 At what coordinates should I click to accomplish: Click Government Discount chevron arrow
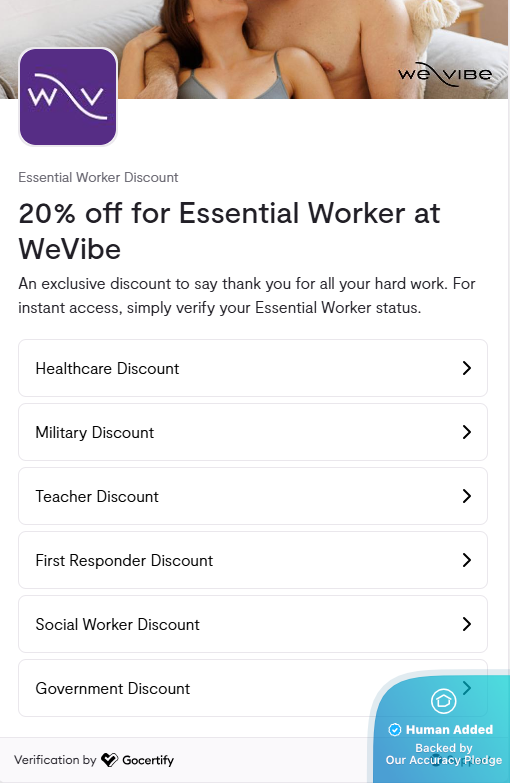tap(467, 688)
